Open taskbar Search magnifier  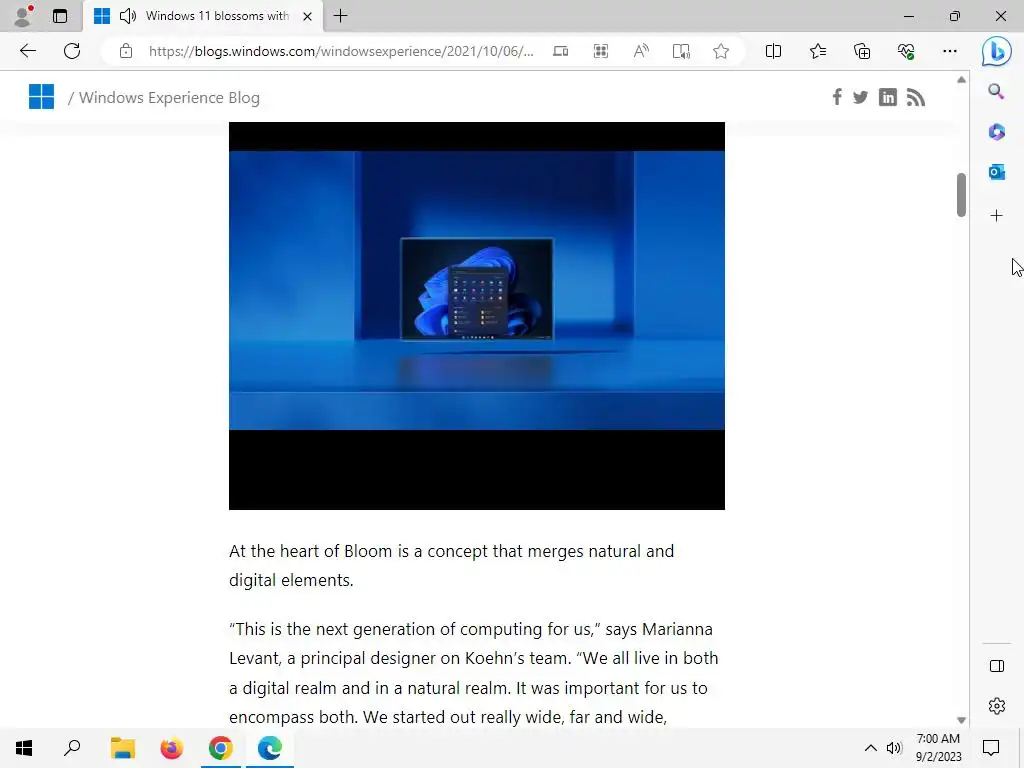click(x=72, y=748)
